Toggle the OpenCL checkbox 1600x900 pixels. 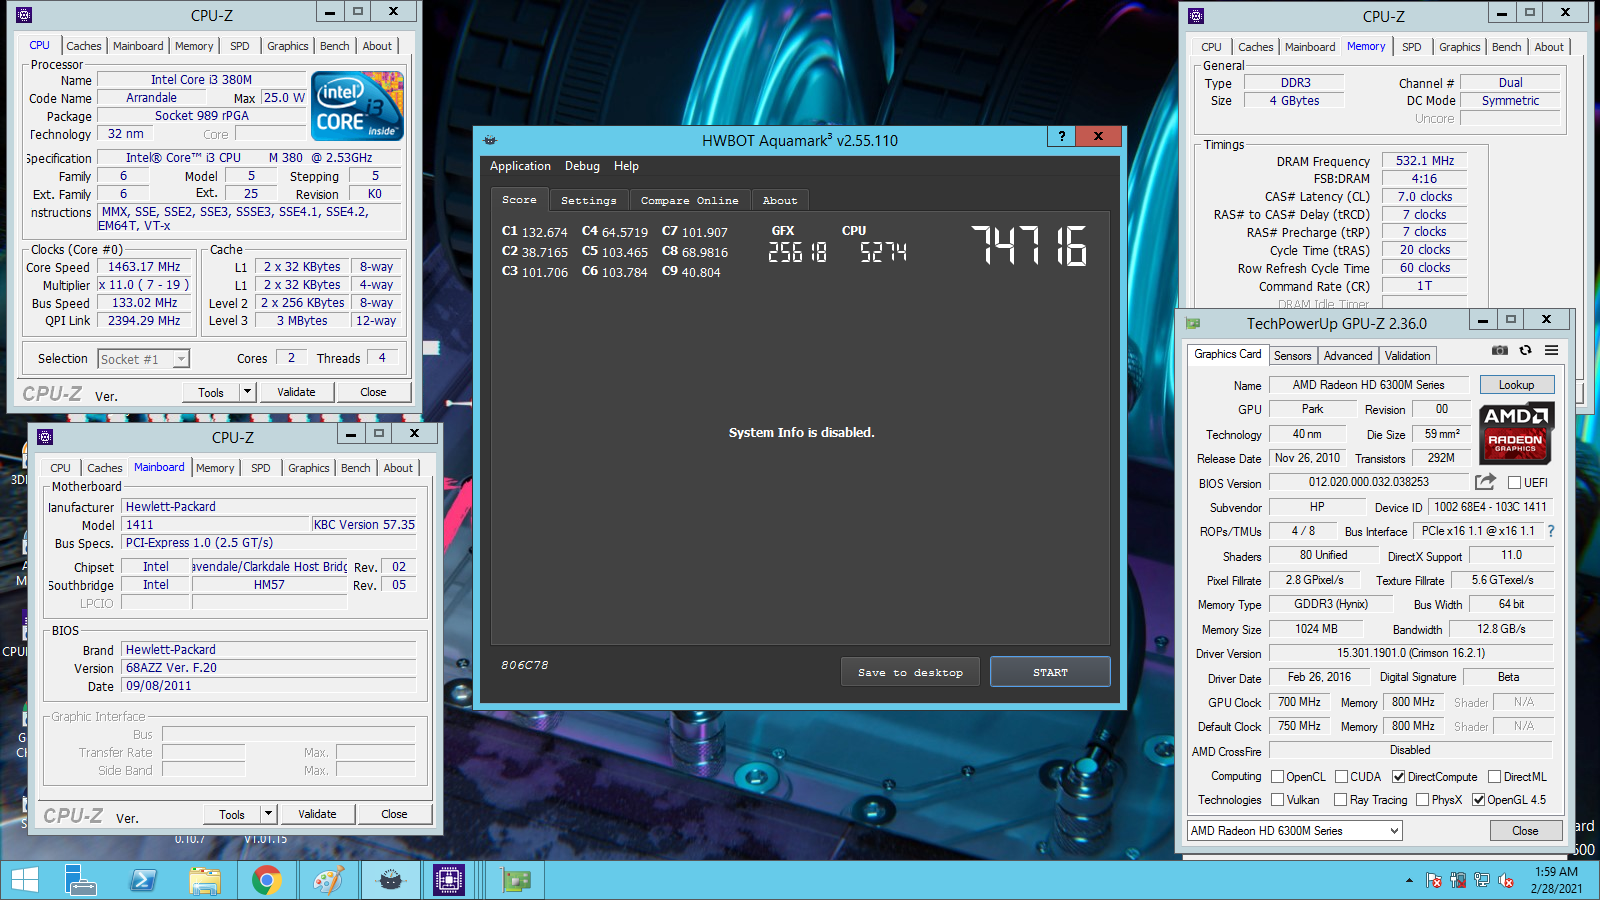click(1277, 777)
